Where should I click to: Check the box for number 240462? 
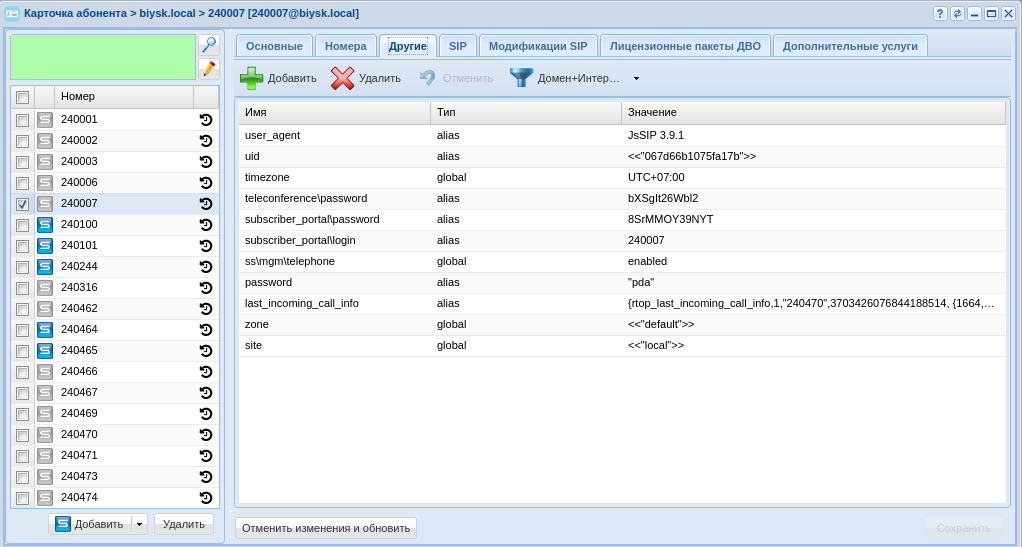(x=22, y=309)
